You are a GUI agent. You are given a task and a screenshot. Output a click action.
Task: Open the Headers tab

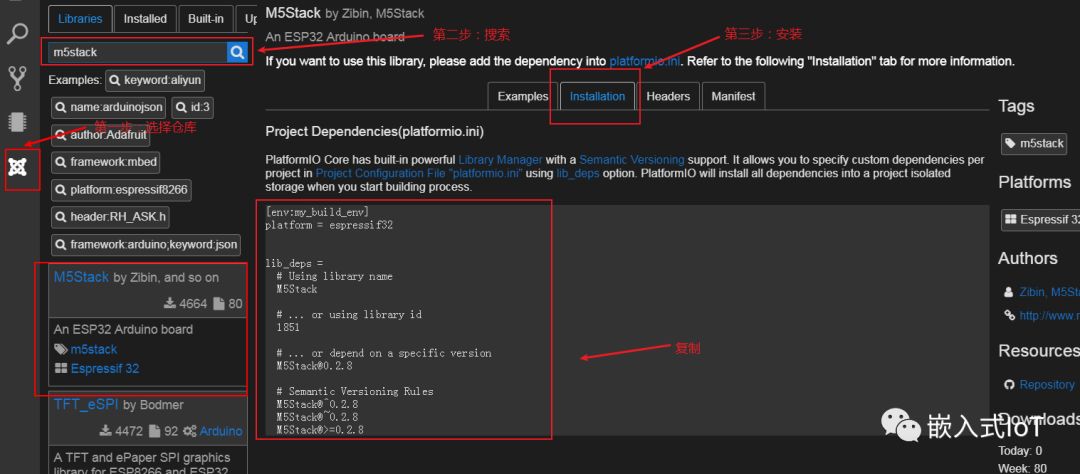(668, 96)
